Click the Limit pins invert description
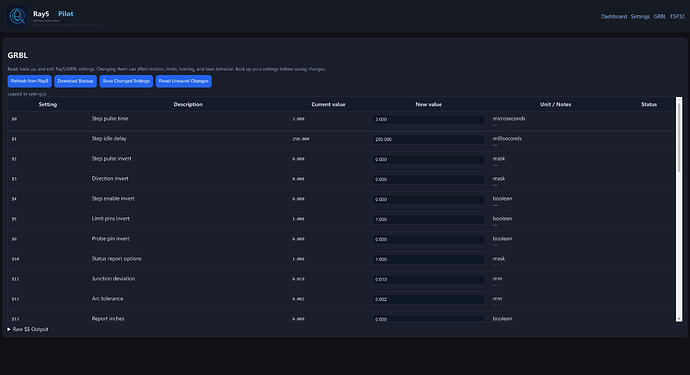 tap(110, 219)
